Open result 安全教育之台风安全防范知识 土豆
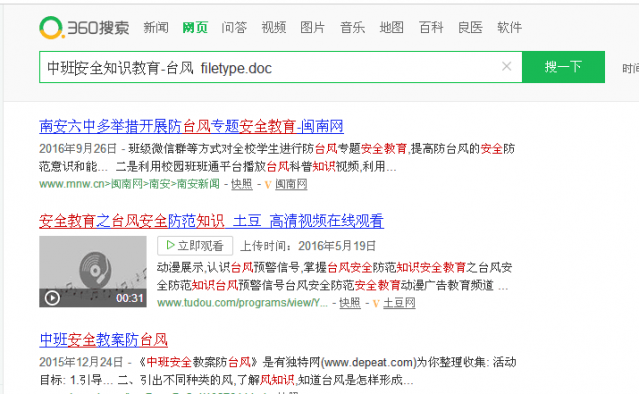The height and width of the screenshot is (394, 639). (211, 221)
